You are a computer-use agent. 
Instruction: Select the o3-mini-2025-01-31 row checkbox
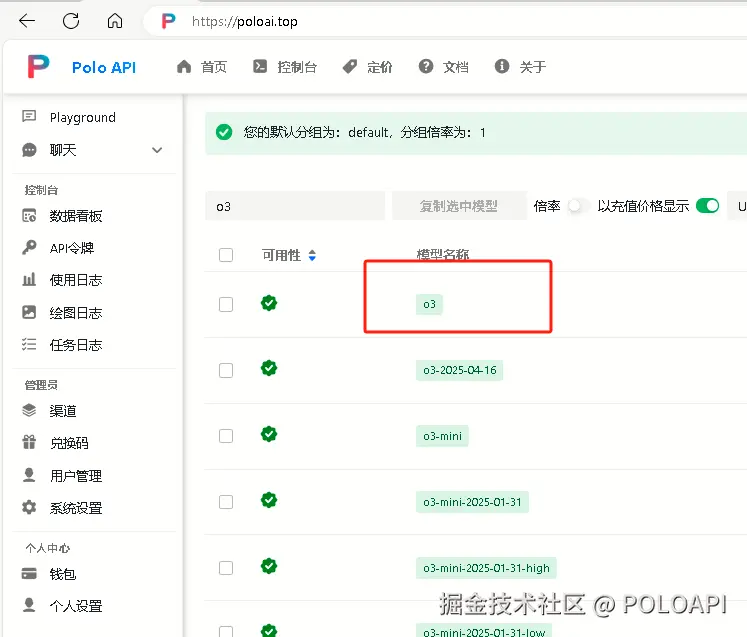[x=226, y=502]
